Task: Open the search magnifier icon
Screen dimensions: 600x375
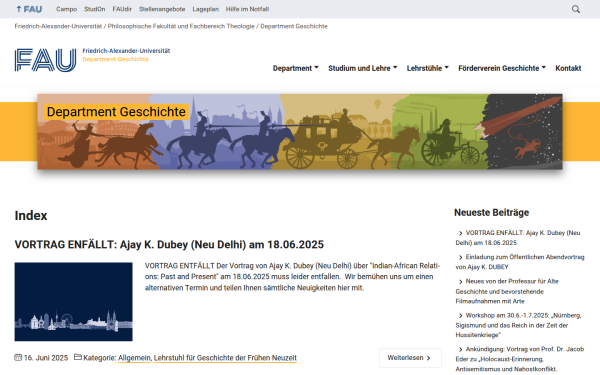Action: tap(576, 9)
